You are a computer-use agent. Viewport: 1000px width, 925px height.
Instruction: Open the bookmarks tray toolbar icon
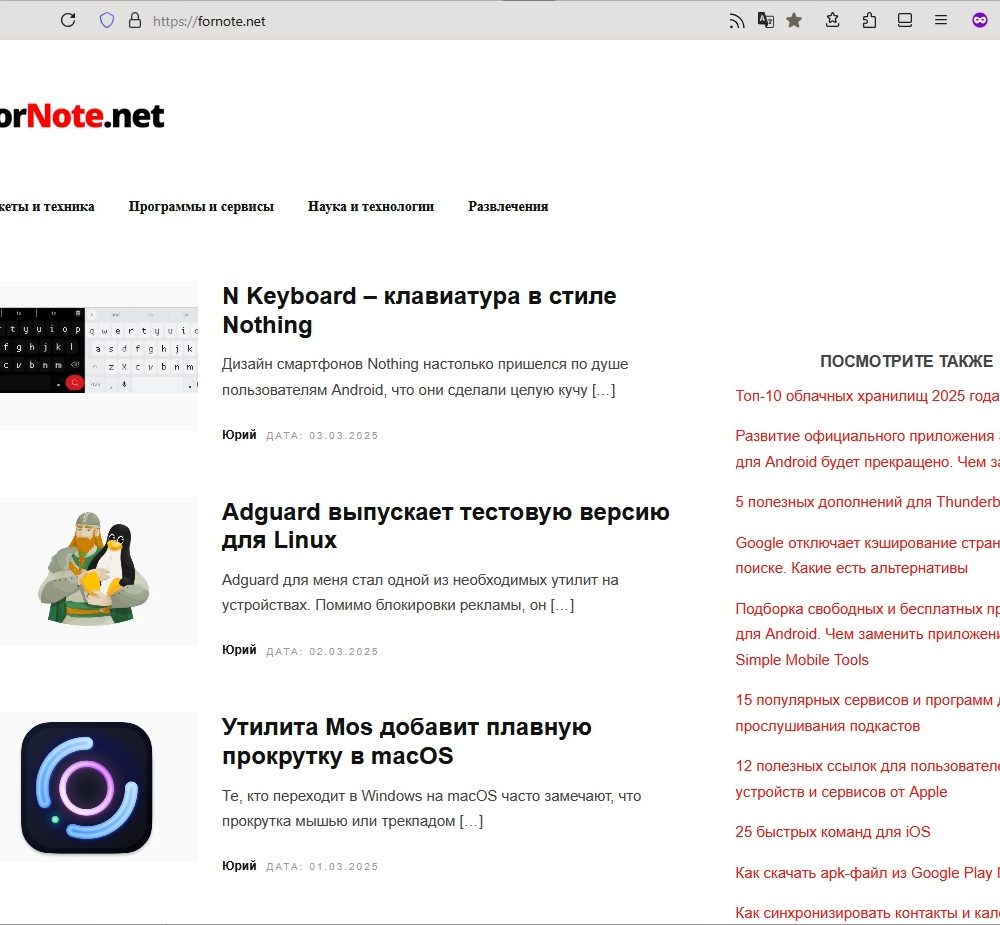coord(832,20)
